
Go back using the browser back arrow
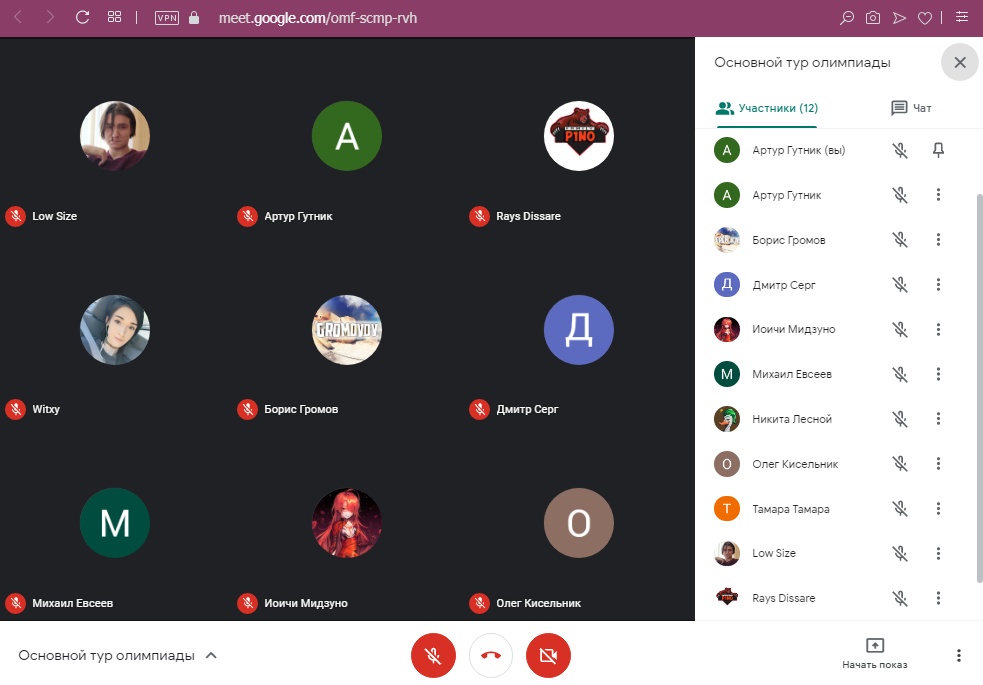point(18,18)
